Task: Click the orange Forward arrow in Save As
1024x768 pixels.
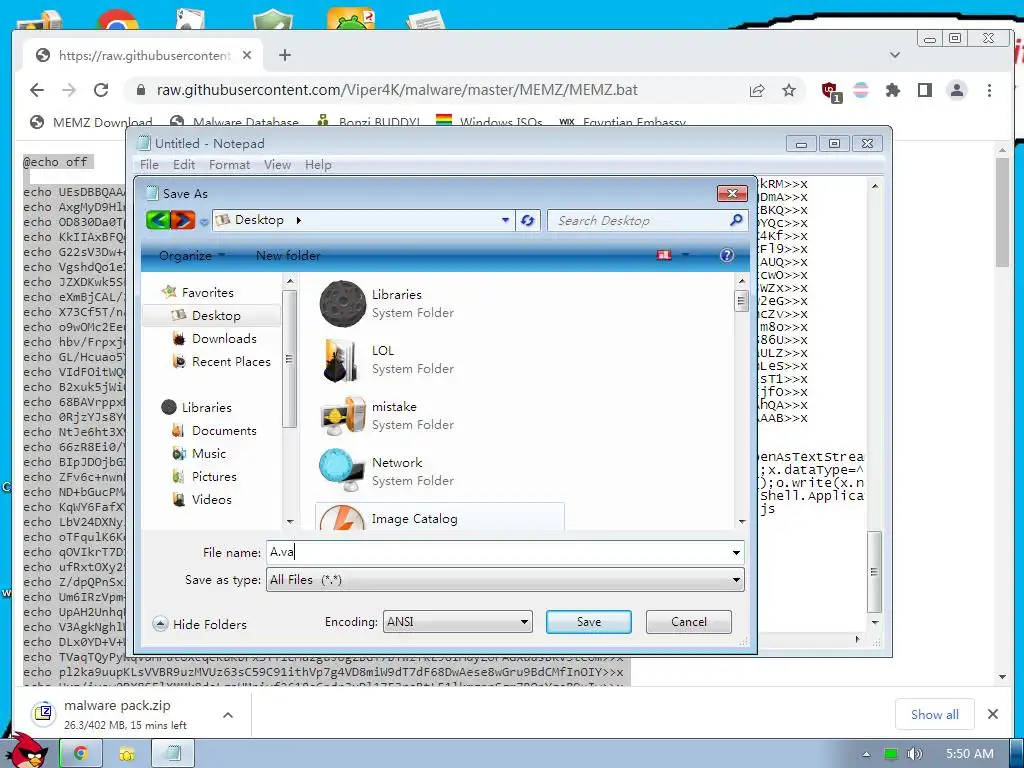Action: [183, 220]
